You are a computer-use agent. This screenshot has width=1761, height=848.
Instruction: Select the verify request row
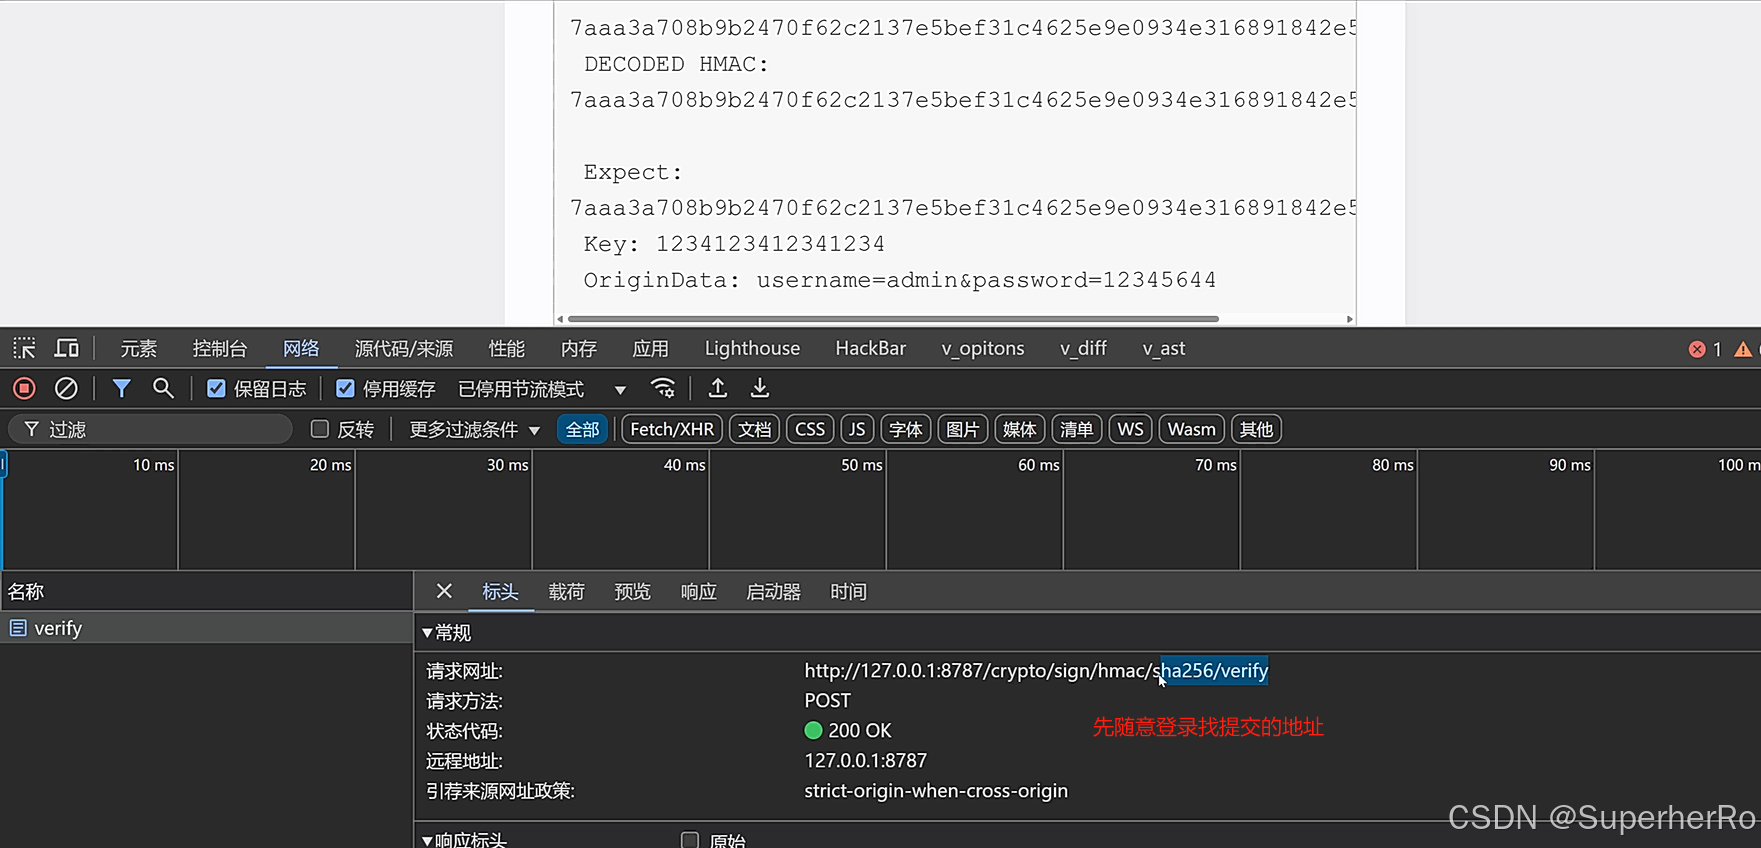pos(206,628)
